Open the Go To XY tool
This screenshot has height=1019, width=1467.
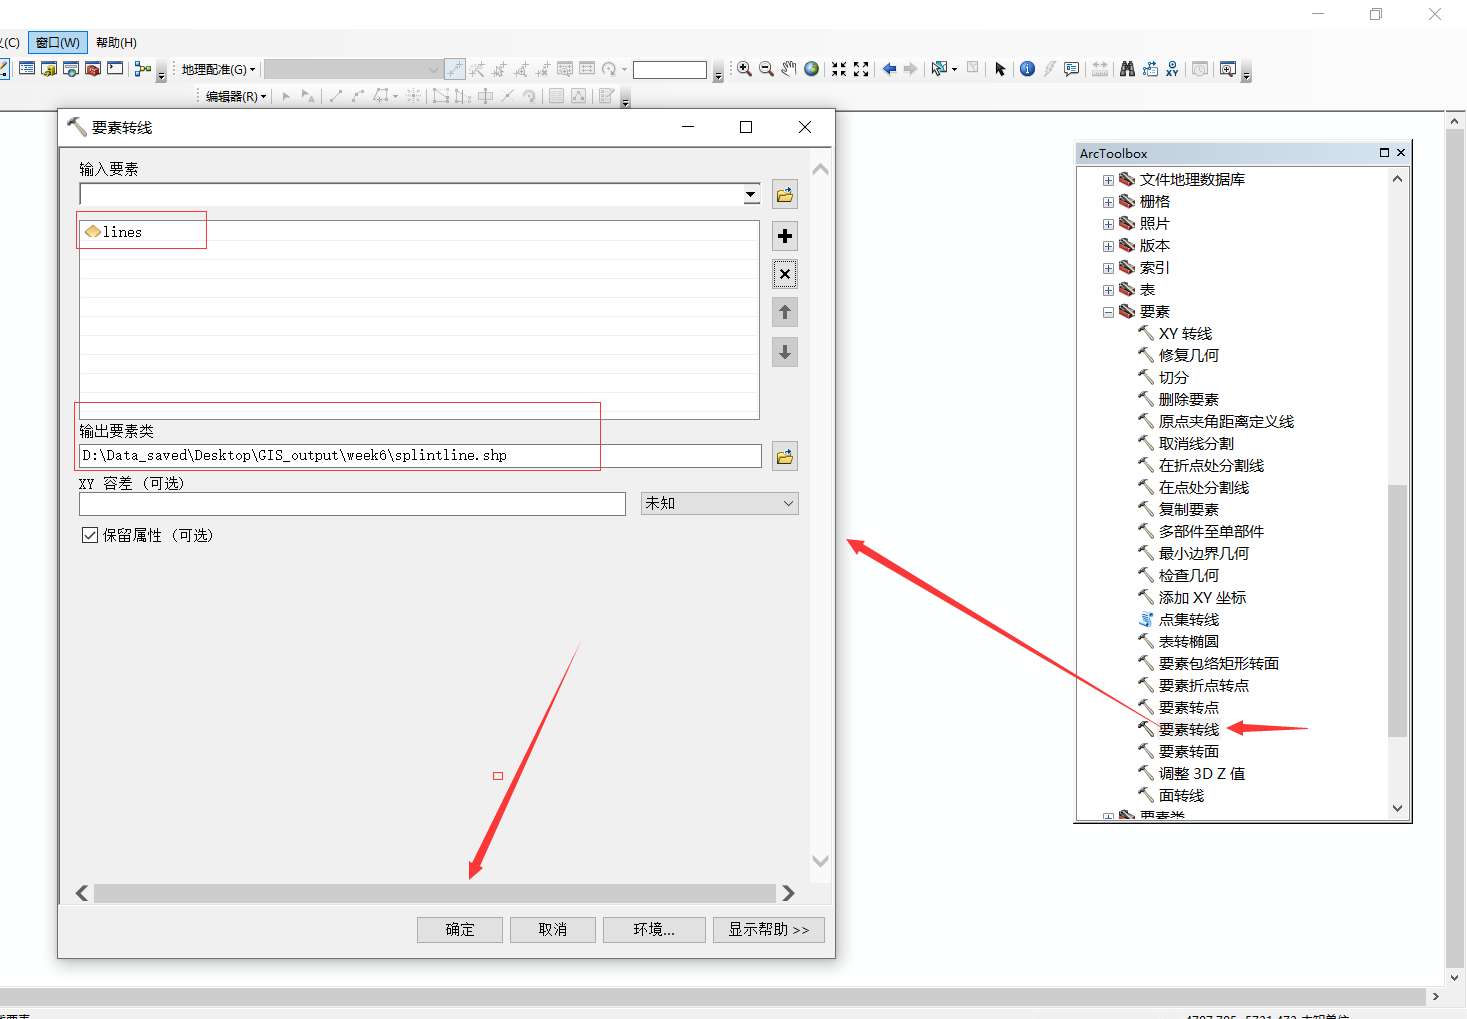(x=1172, y=69)
